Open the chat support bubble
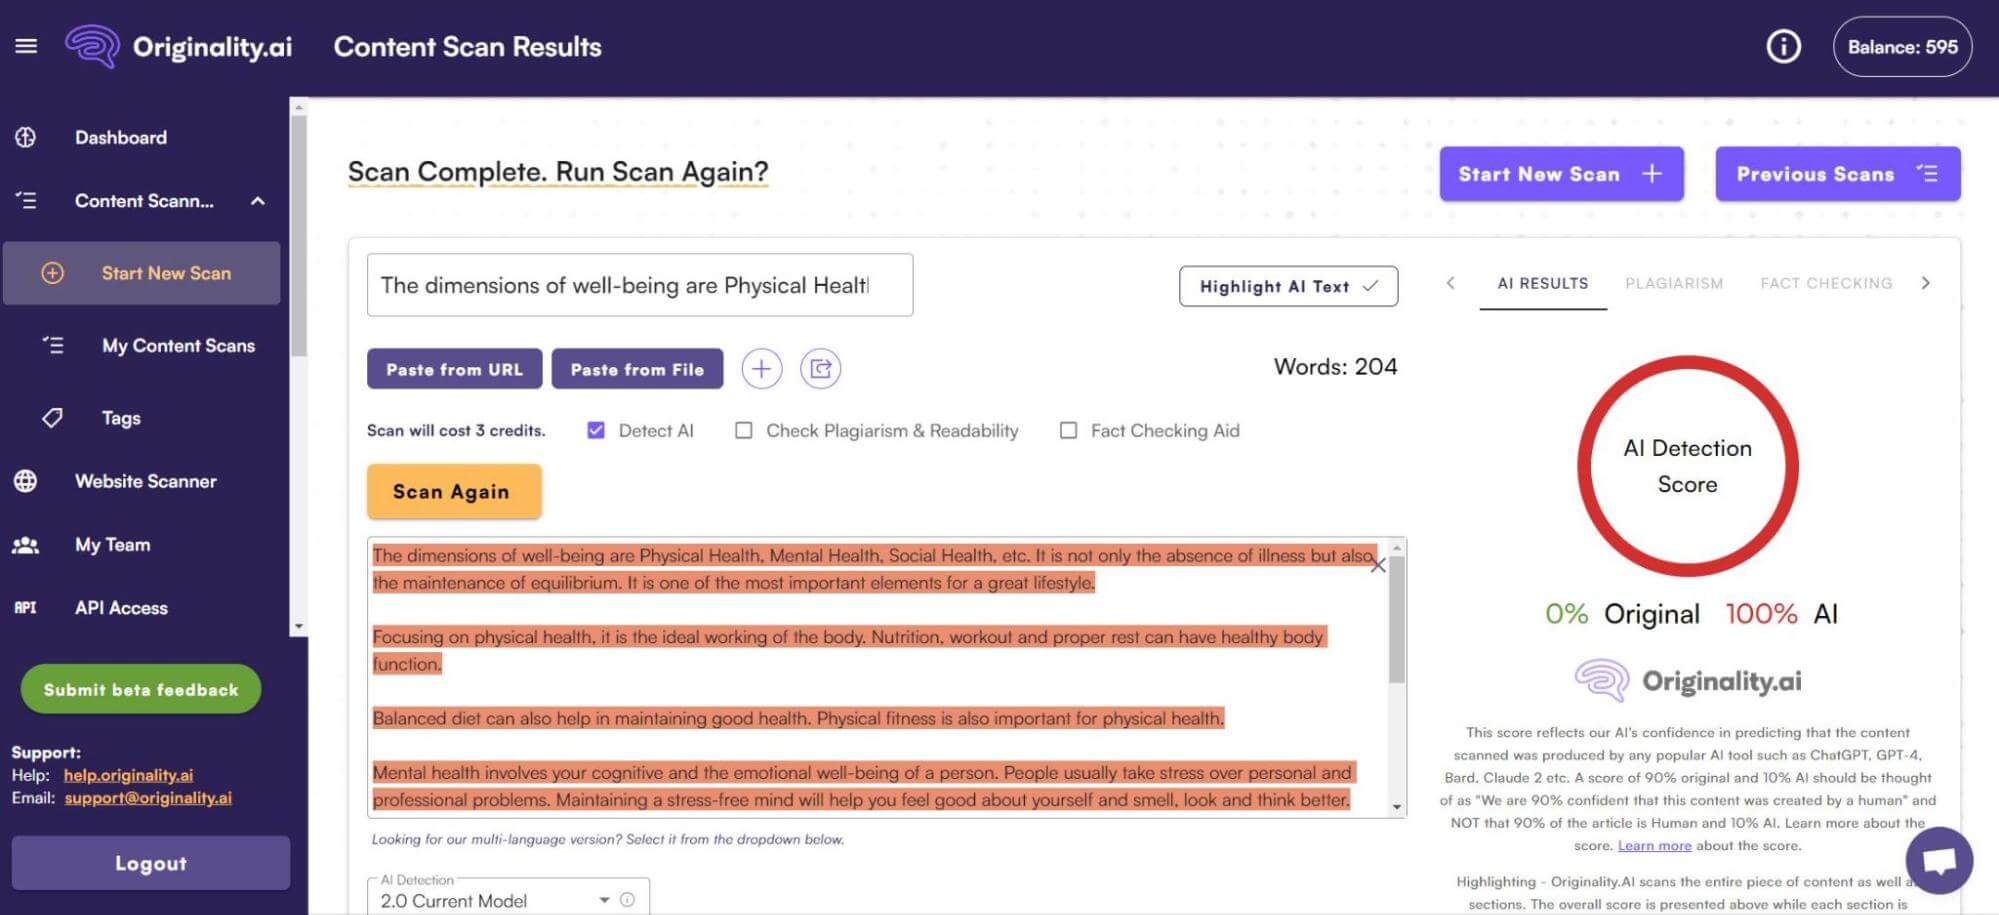 pyautogui.click(x=1938, y=860)
